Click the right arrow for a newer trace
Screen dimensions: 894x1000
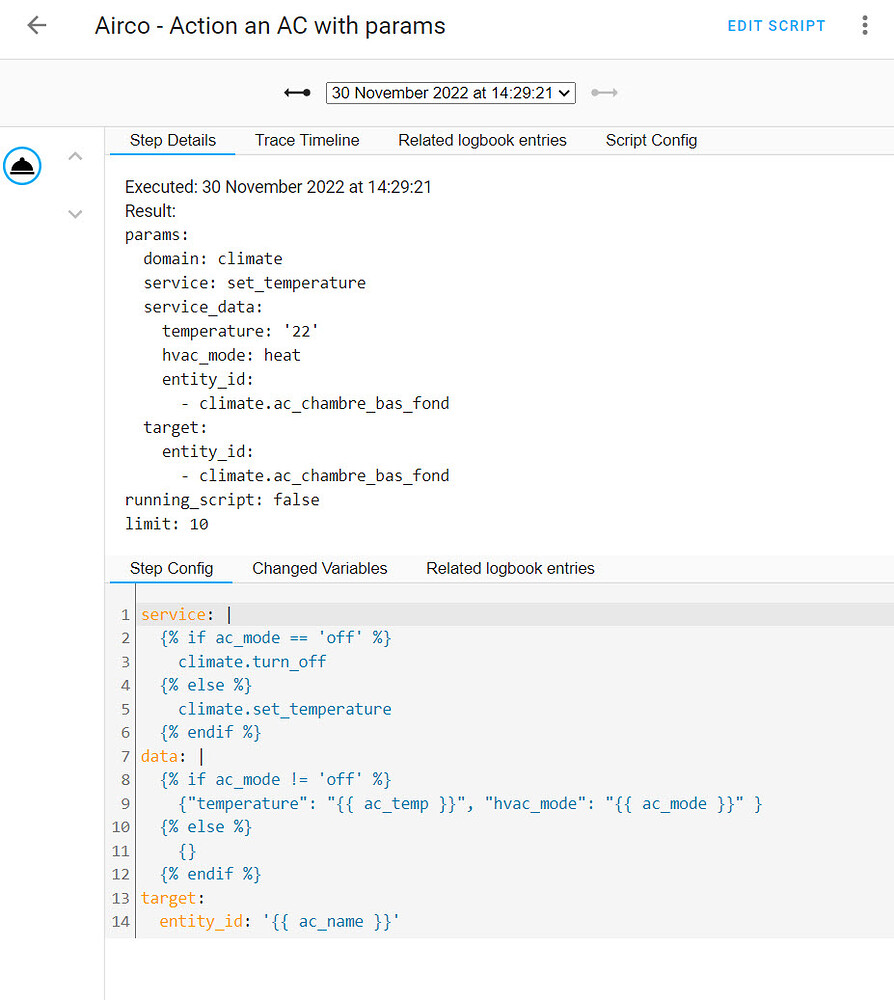605,92
